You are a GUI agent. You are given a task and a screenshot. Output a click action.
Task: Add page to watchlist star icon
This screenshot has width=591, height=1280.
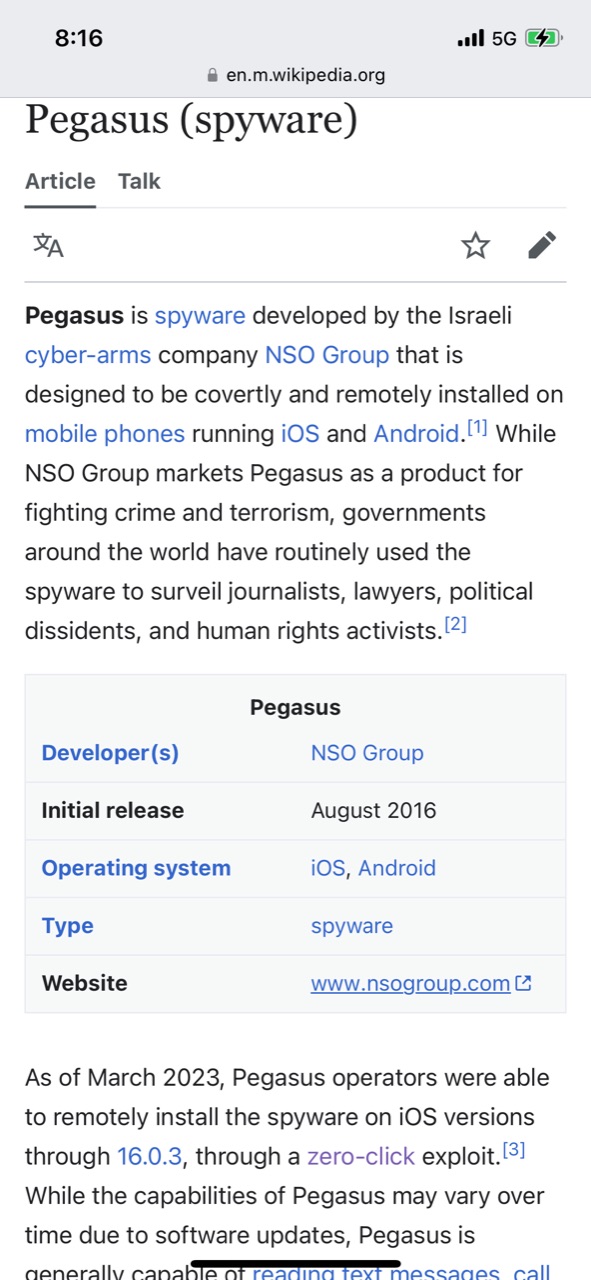click(476, 245)
